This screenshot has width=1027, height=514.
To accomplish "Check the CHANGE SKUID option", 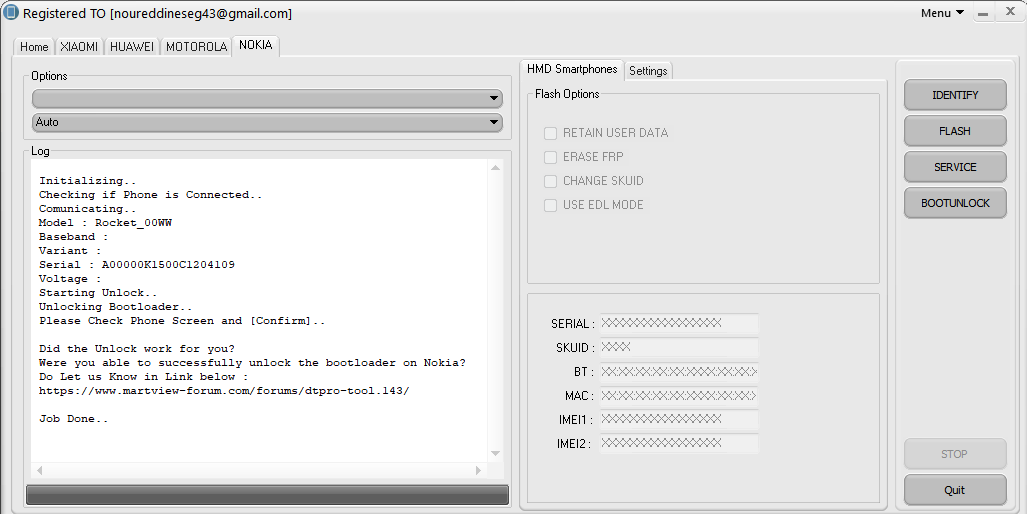I will [x=550, y=181].
